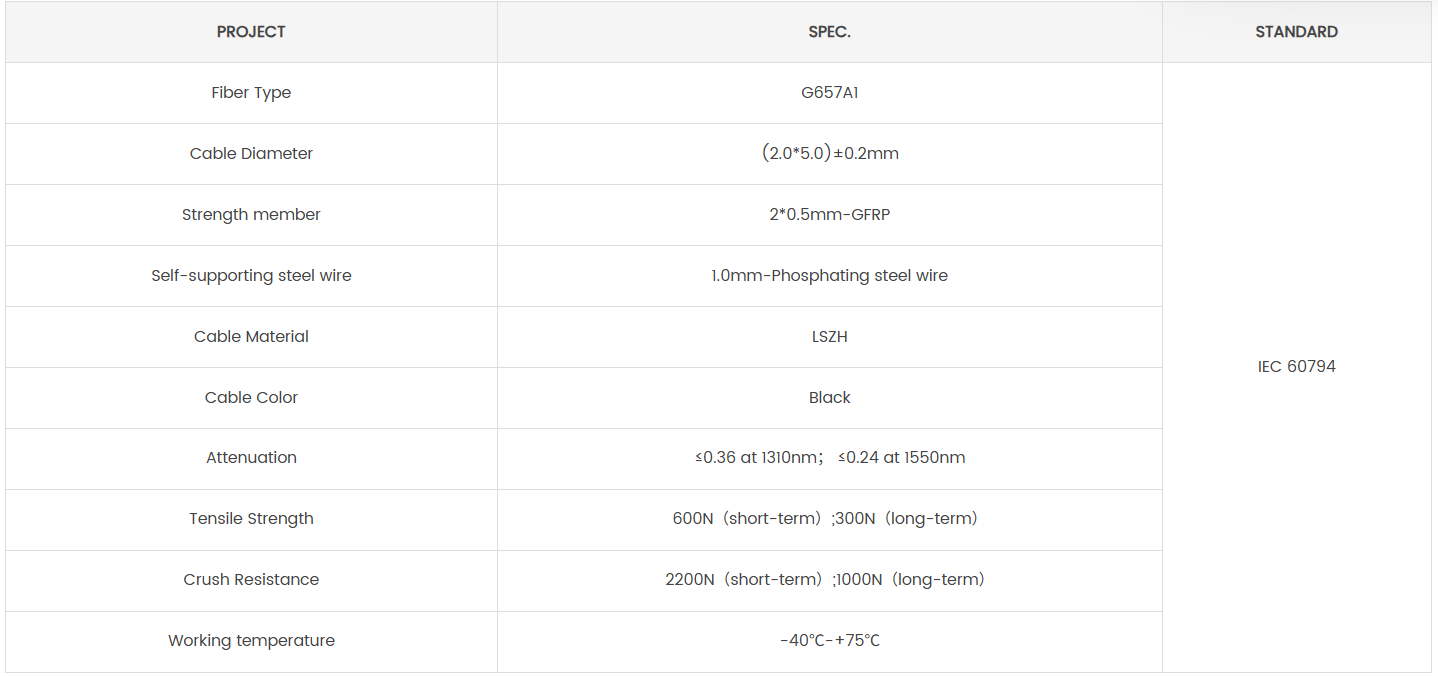The image size is (1438, 677).
Task: Select the Attenuation row label
Action: click(x=251, y=458)
